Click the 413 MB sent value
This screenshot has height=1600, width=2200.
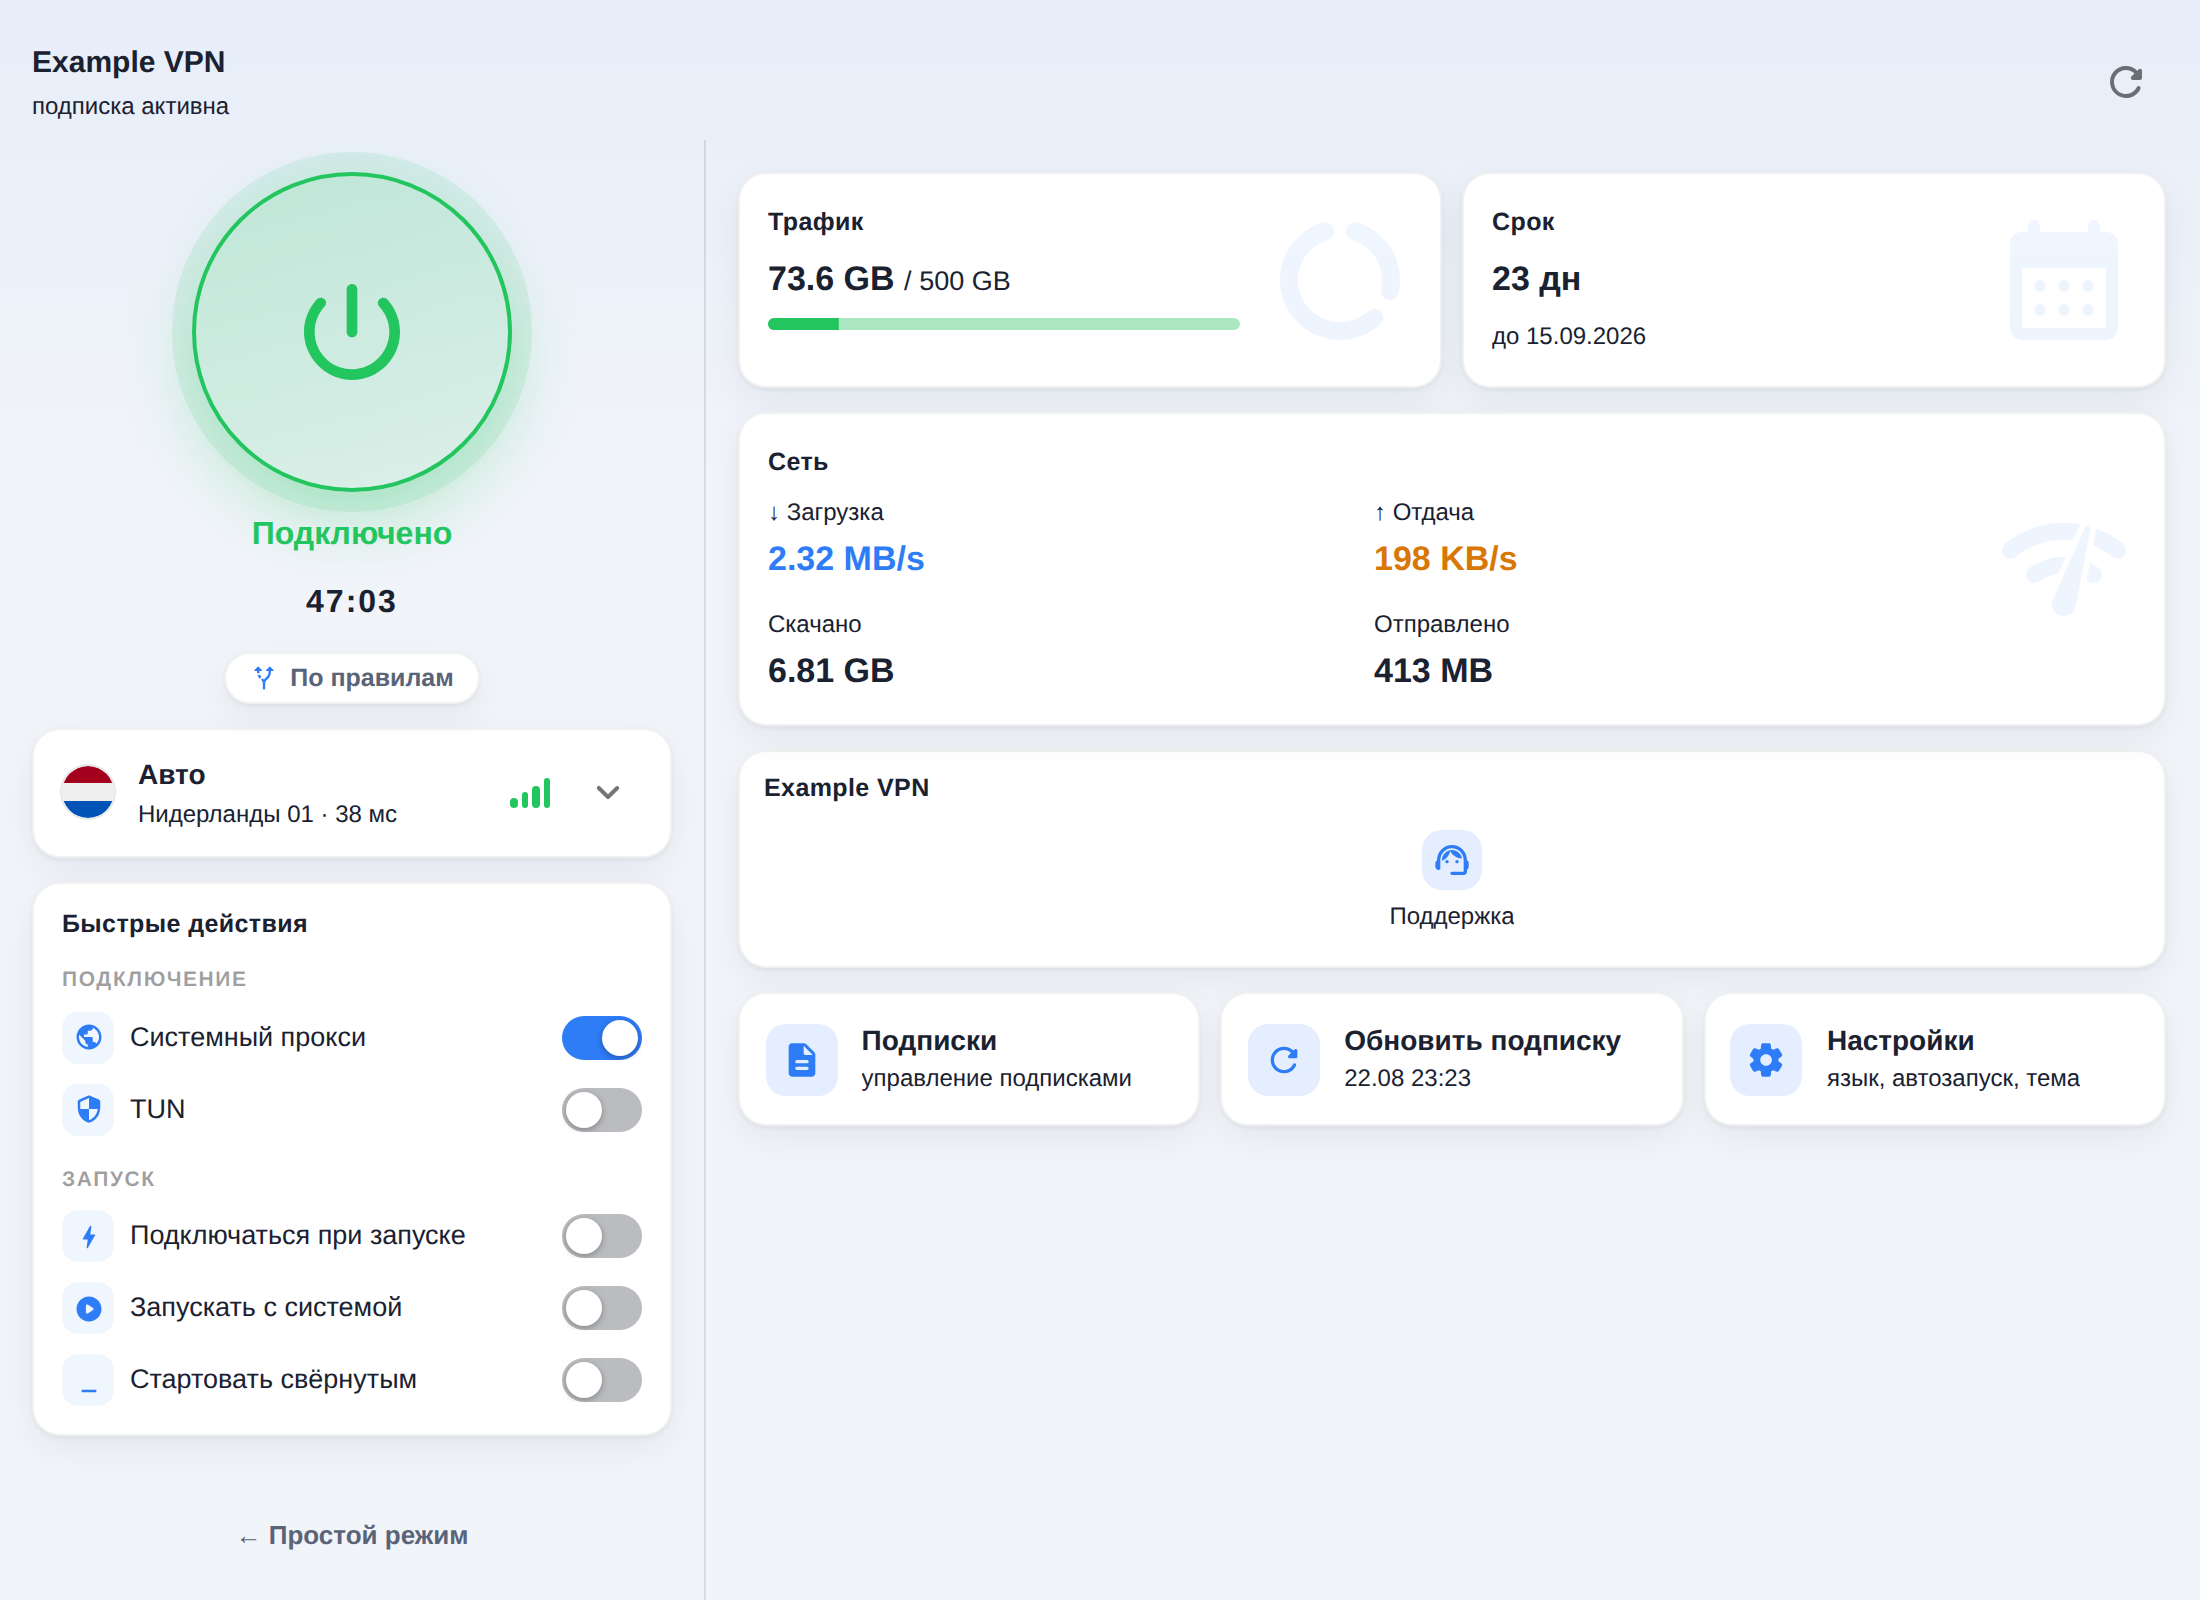pyautogui.click(x=1433, y=670)
